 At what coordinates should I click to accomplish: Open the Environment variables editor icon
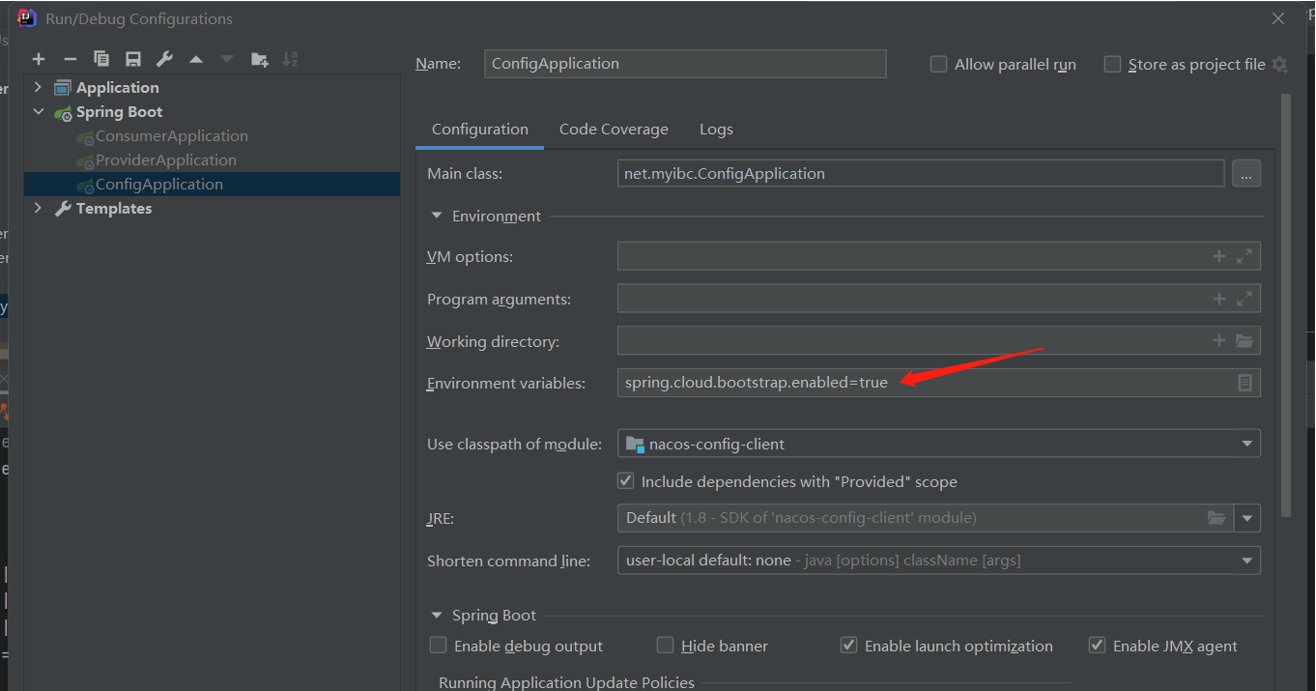[x=1244, y=383]
